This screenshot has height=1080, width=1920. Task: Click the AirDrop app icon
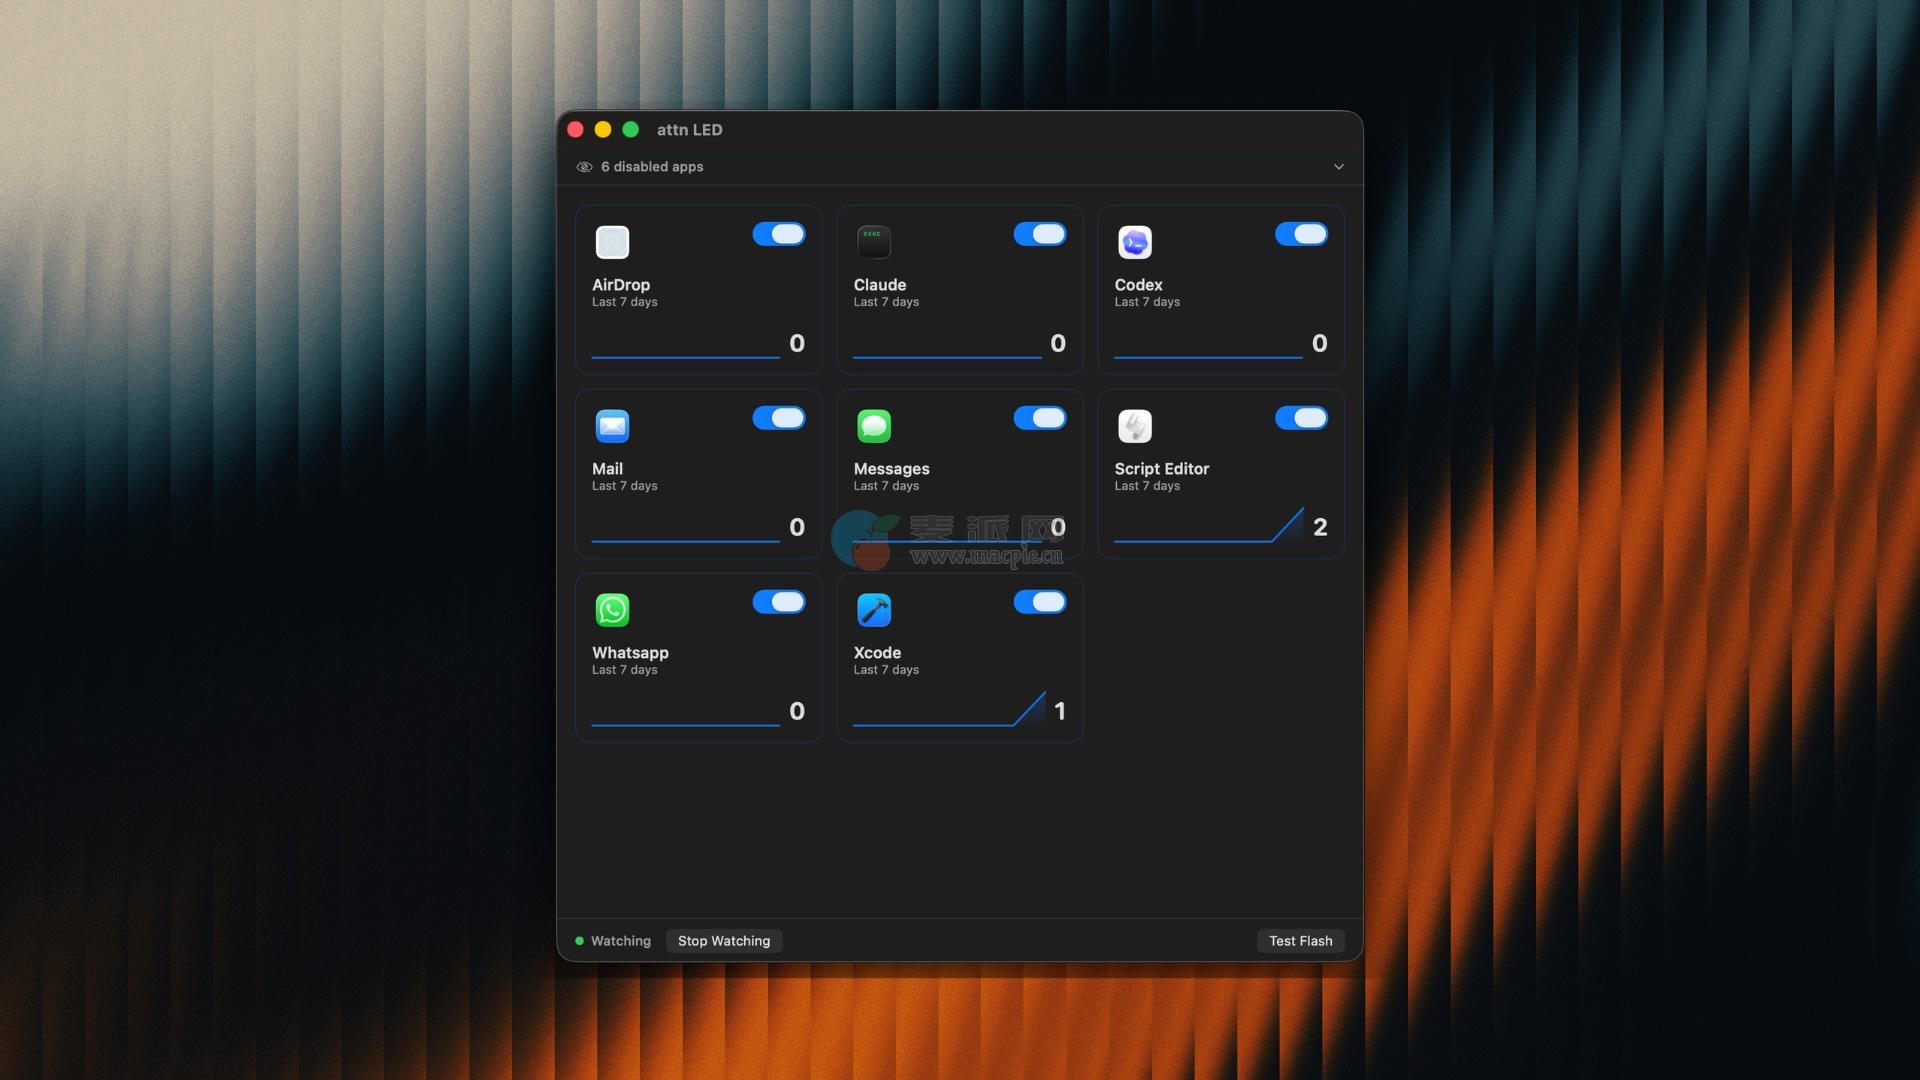pos(612,242)
